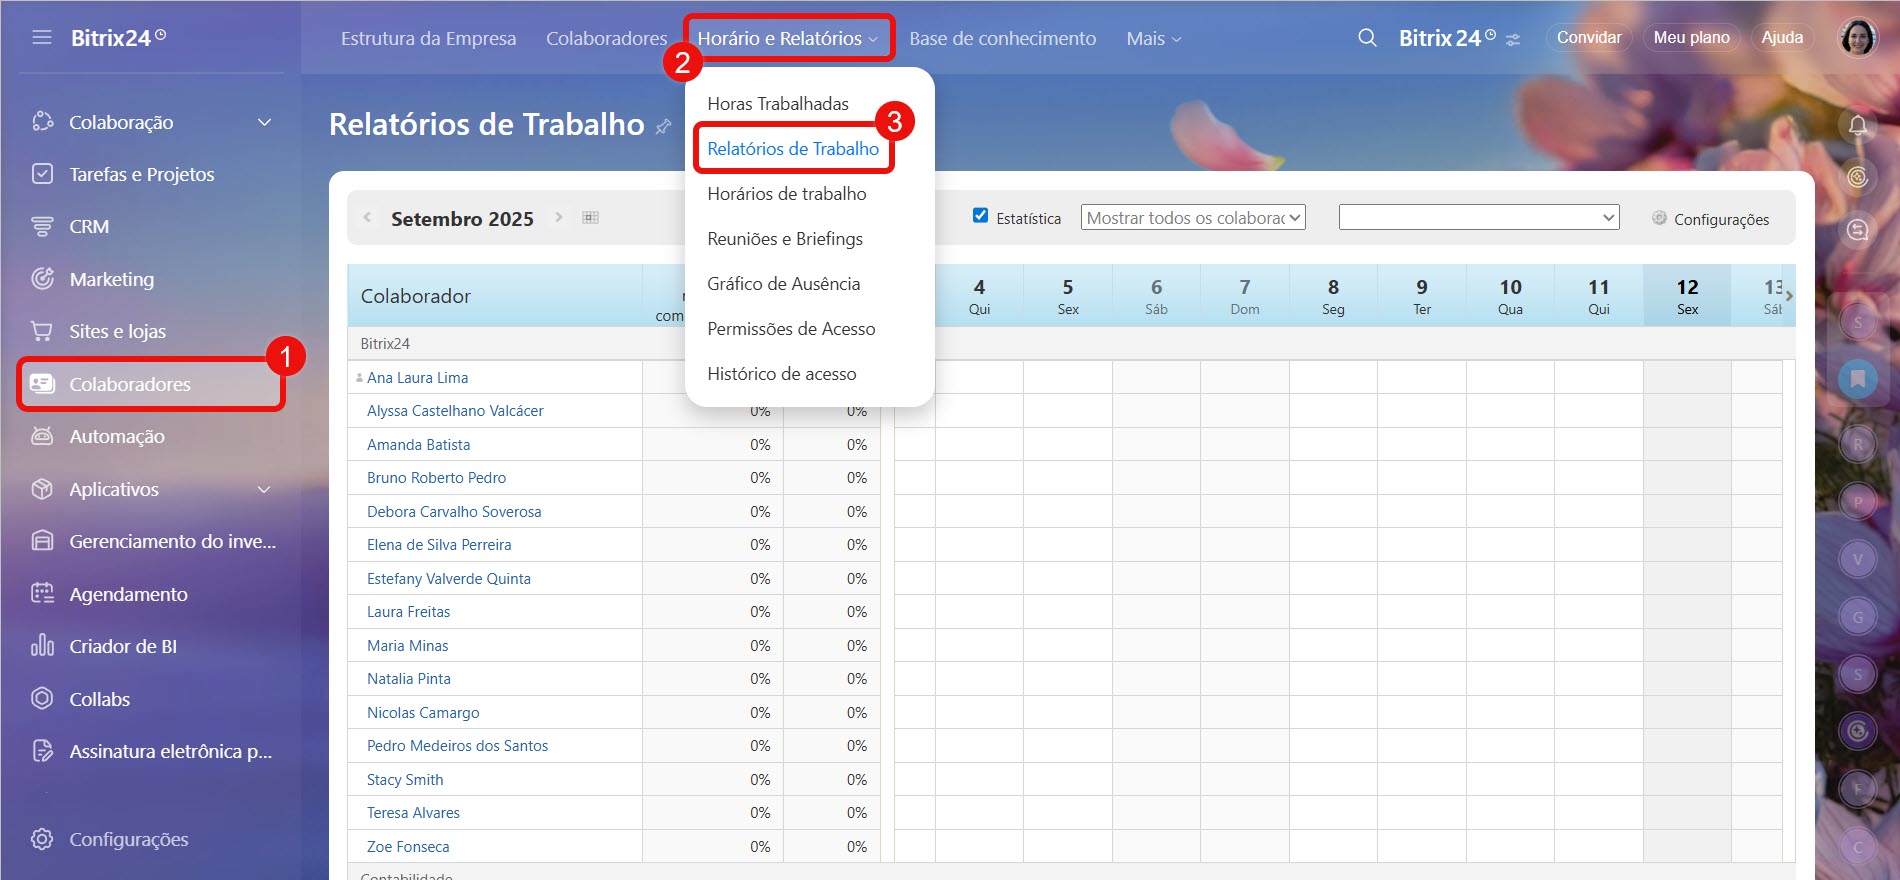Viewport: 1900px width, 880px height.
Task: Click the Convidar button
Action: (x=1589, y=38)
